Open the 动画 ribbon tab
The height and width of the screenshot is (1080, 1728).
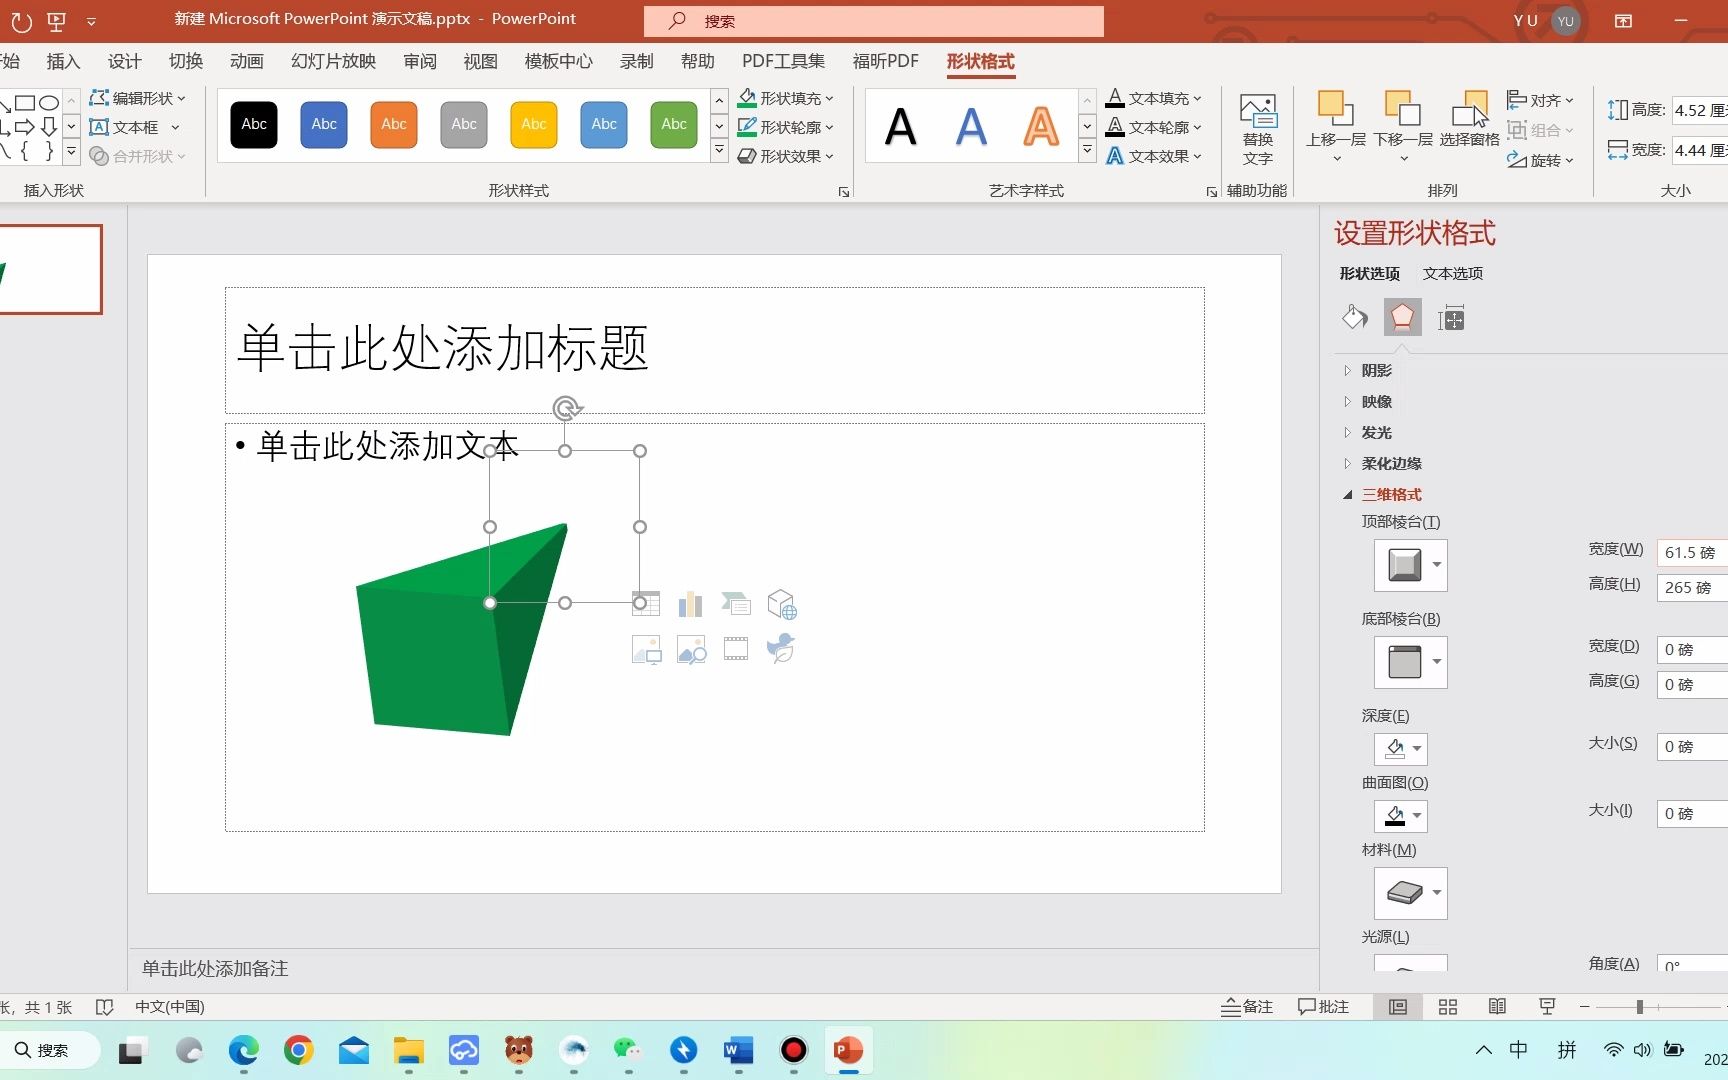click(x=246, y=61)
